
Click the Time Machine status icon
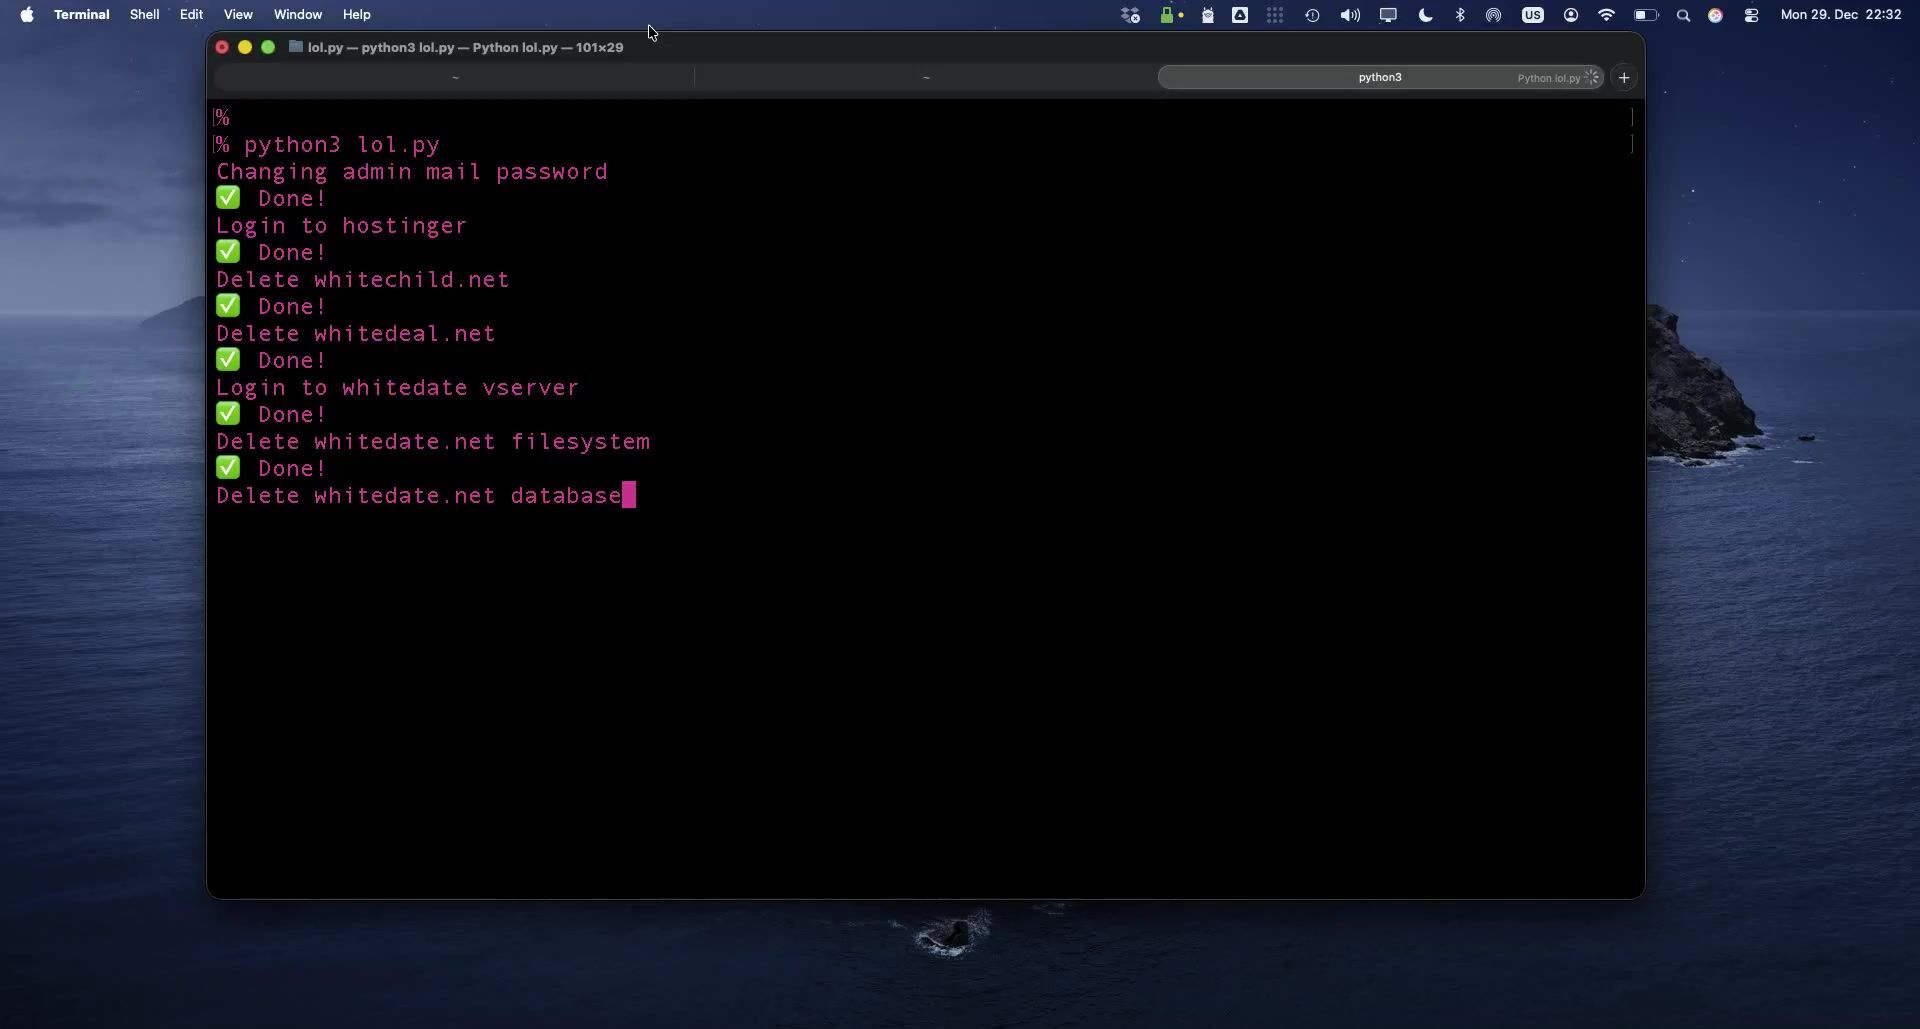[x=1312, y=15]
